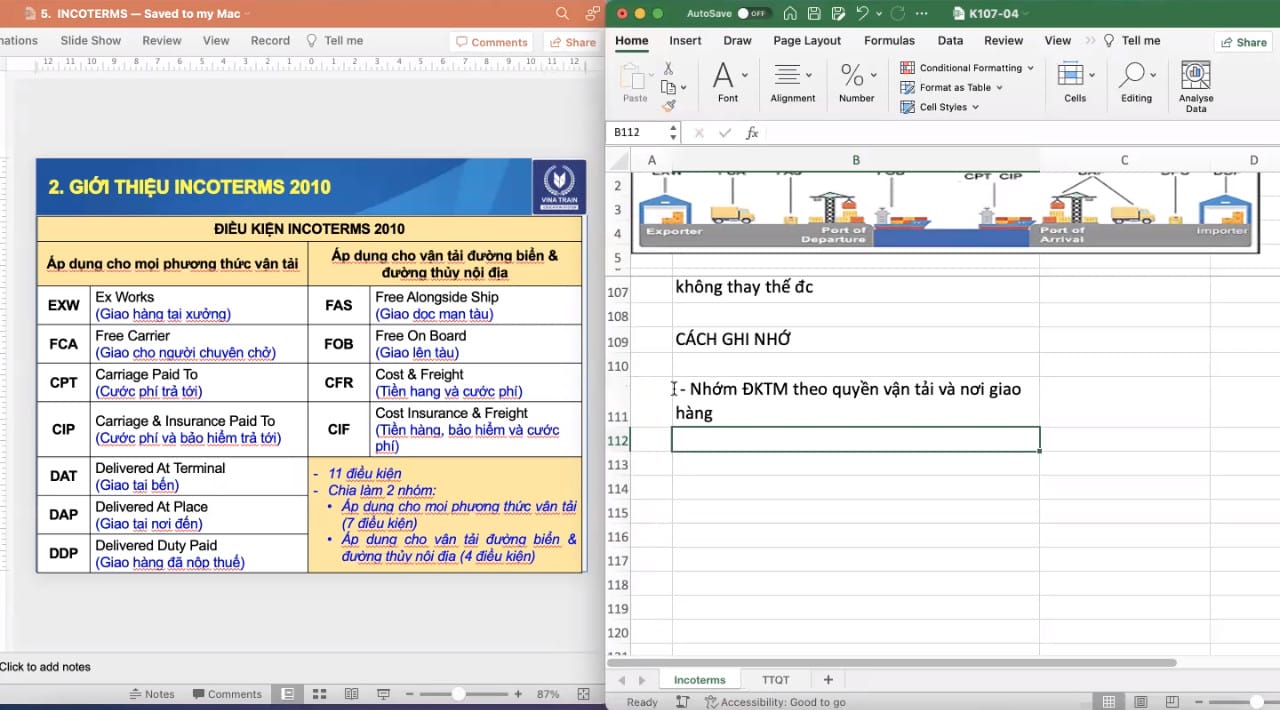The image size is (1280, 710).
Task: Click the Excel Share button
Action: tap(1242, 42)
